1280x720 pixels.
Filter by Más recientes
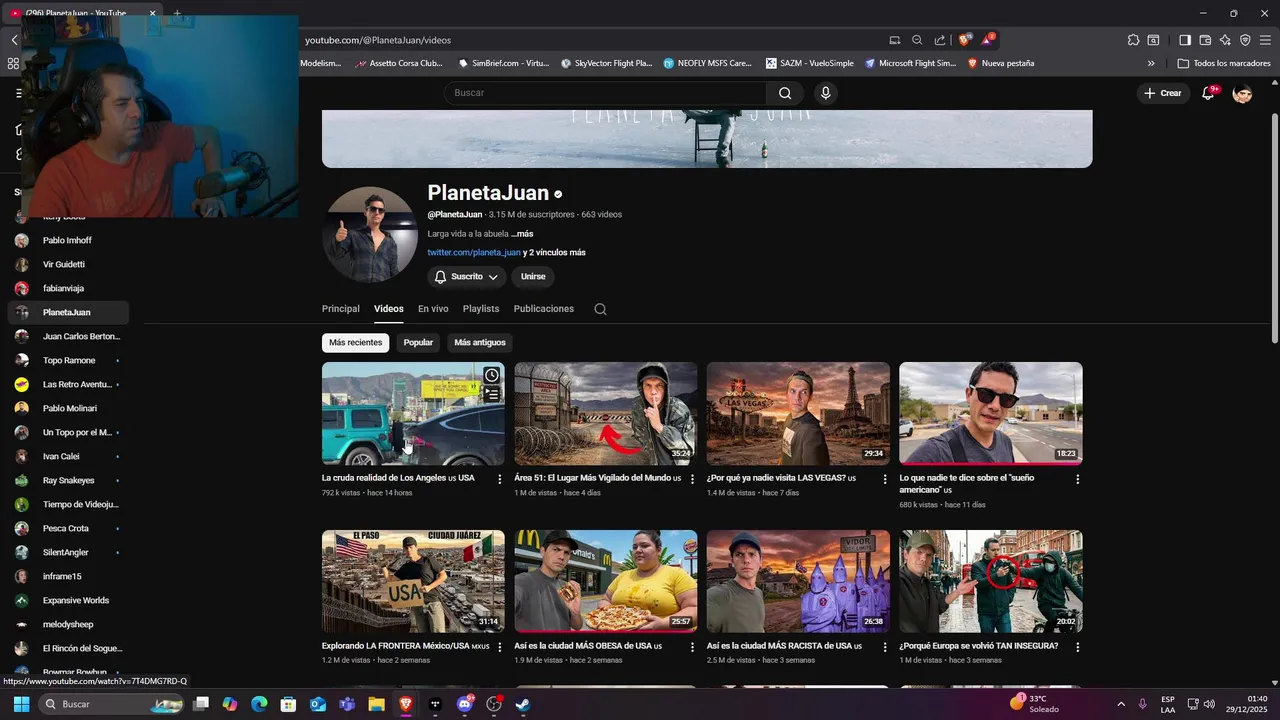pyautogui.click(x=355, y=343)
